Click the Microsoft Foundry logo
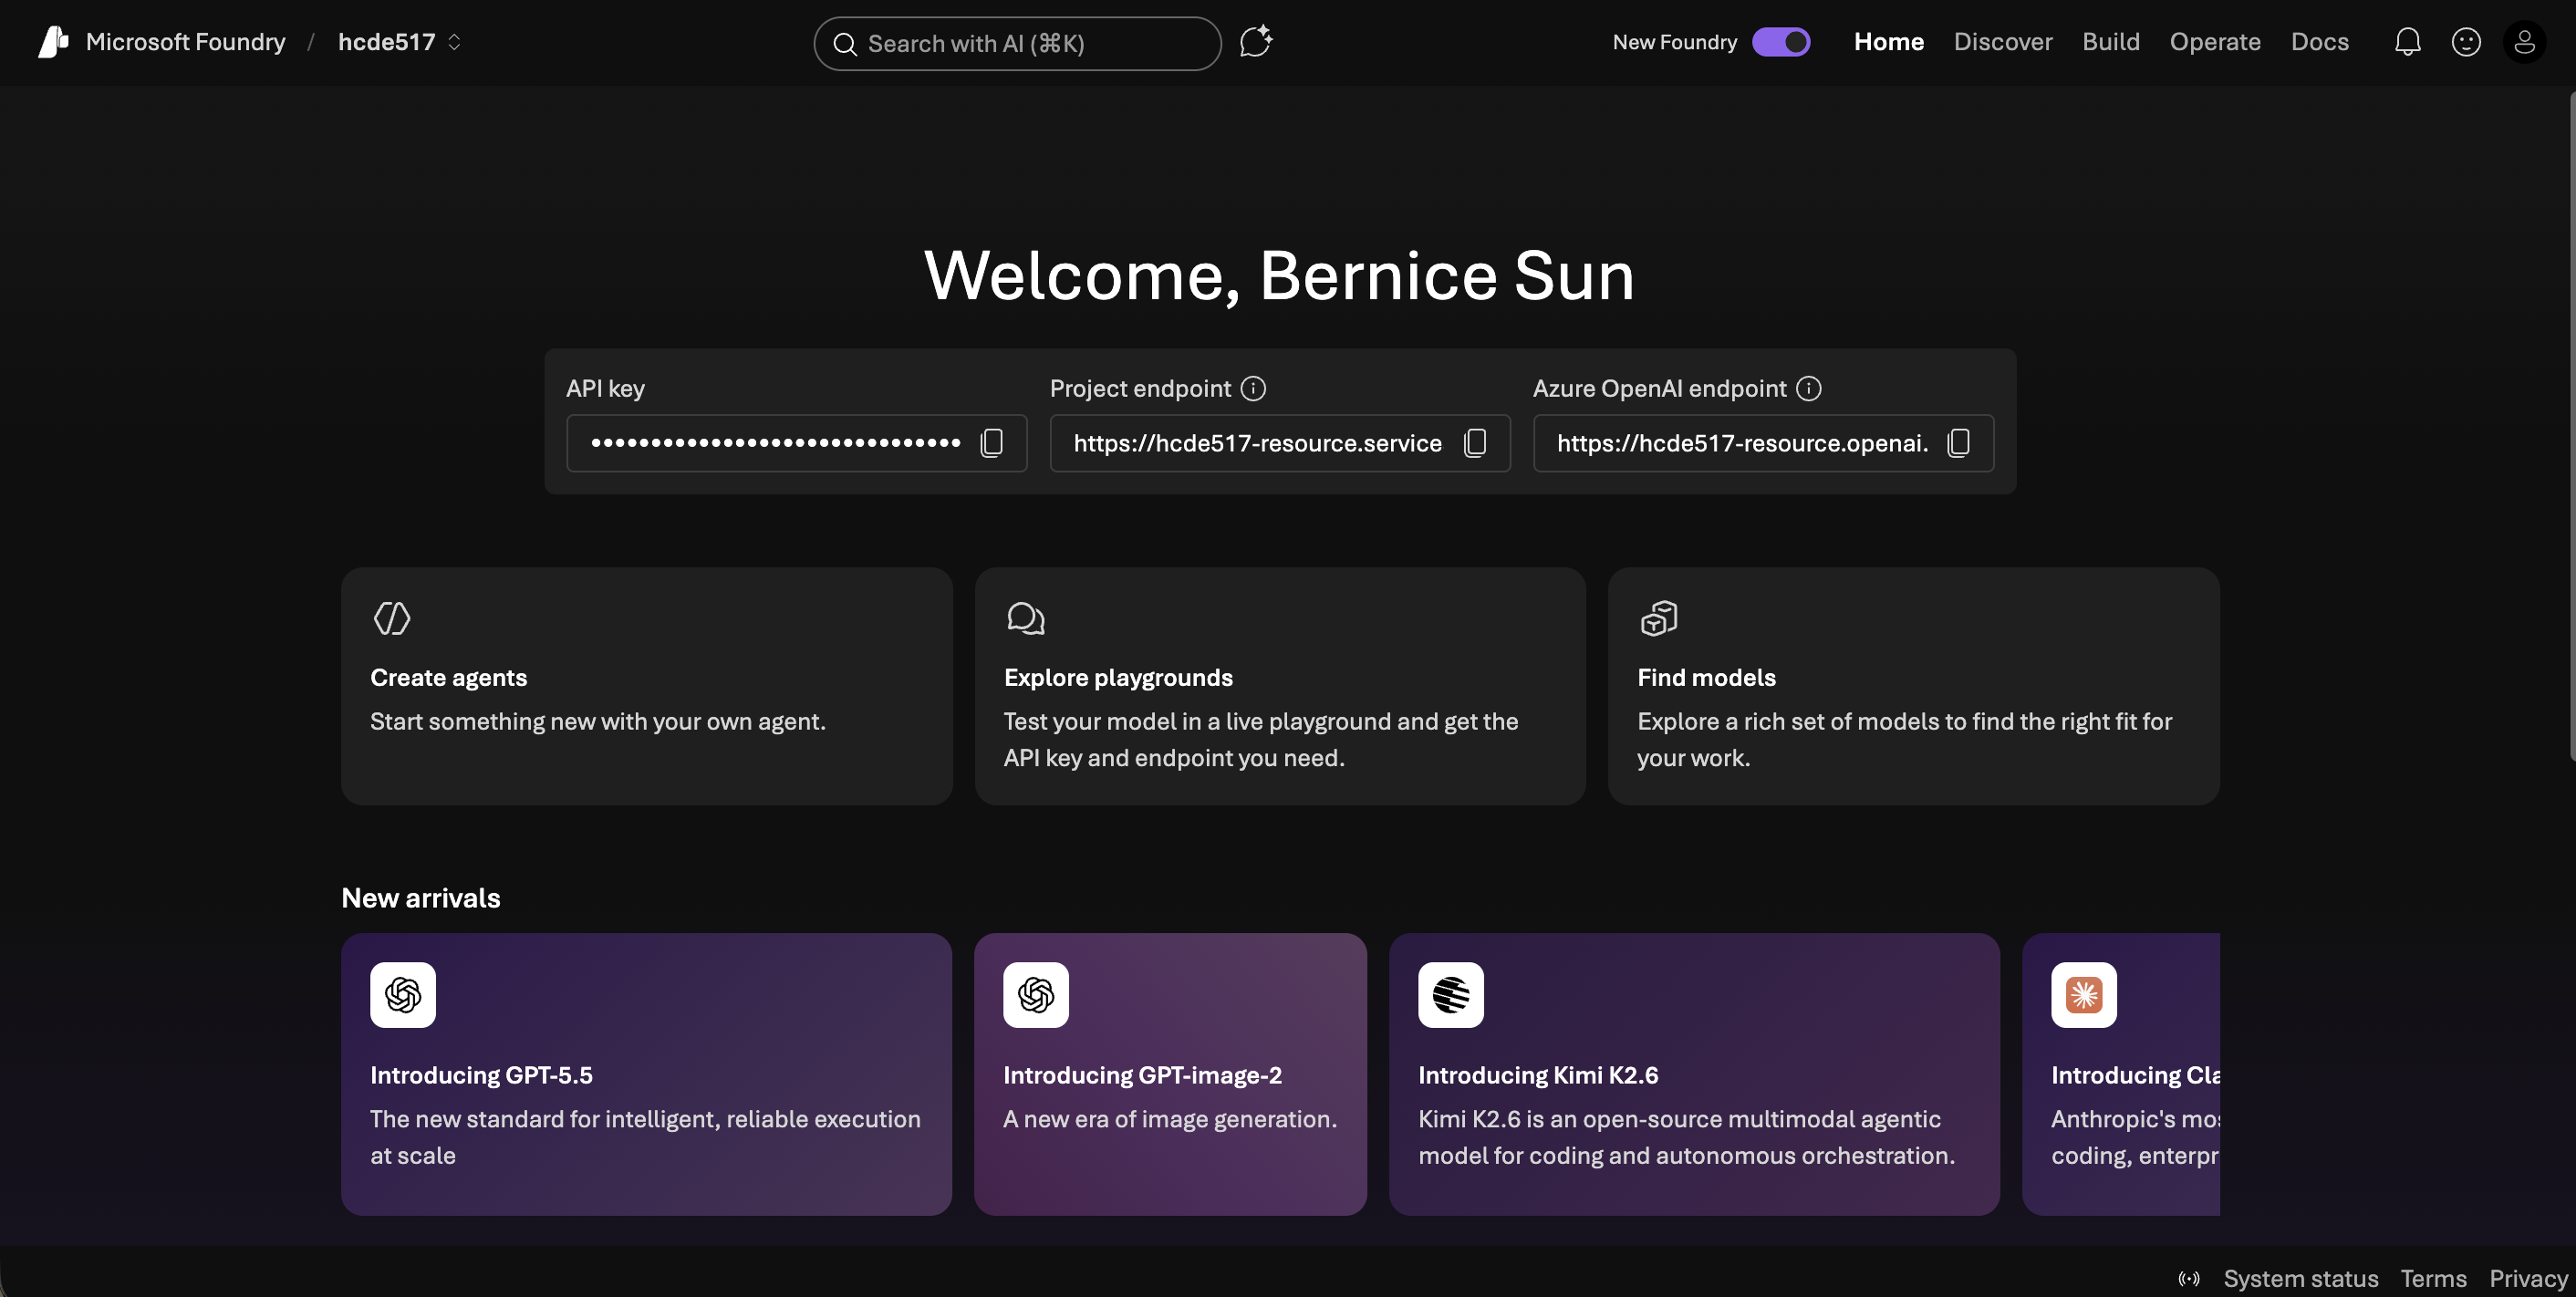 coord(54,42)
